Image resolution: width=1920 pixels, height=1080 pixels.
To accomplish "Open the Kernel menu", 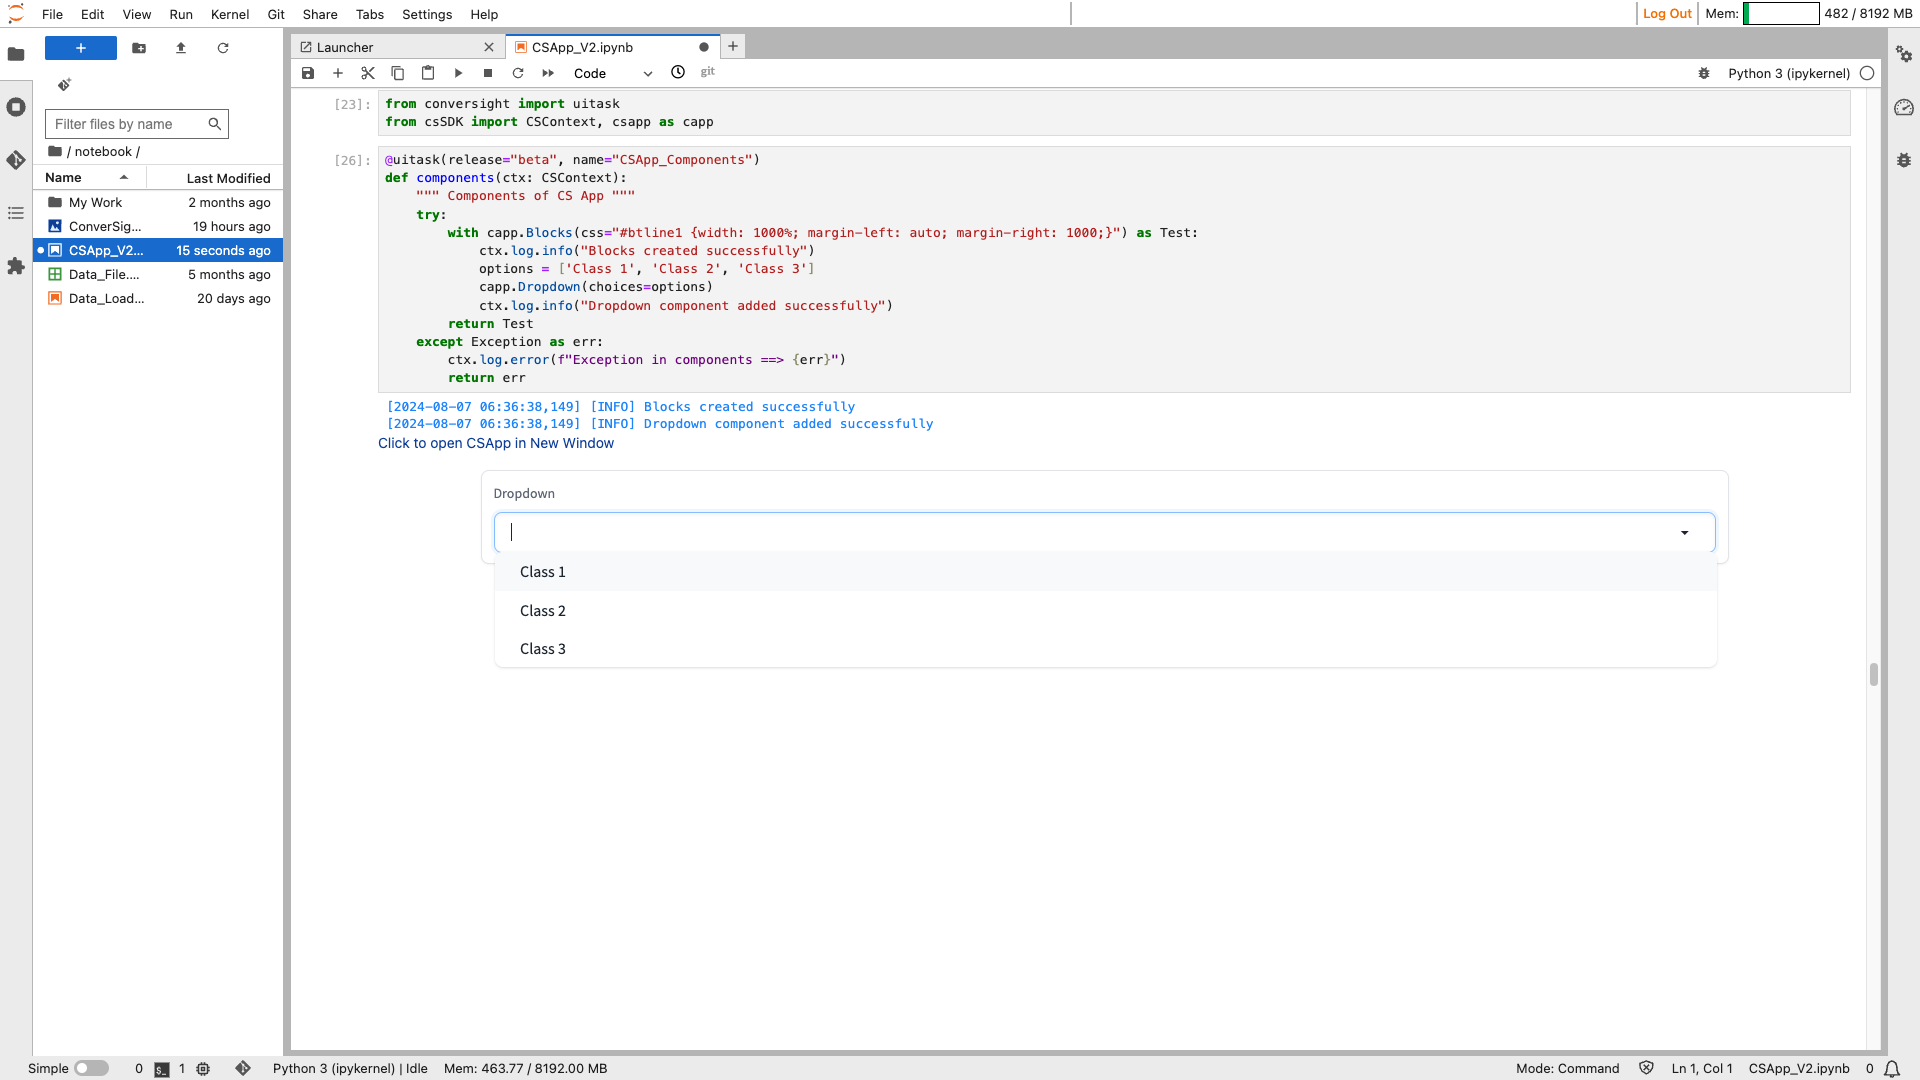I will (230, 14).
